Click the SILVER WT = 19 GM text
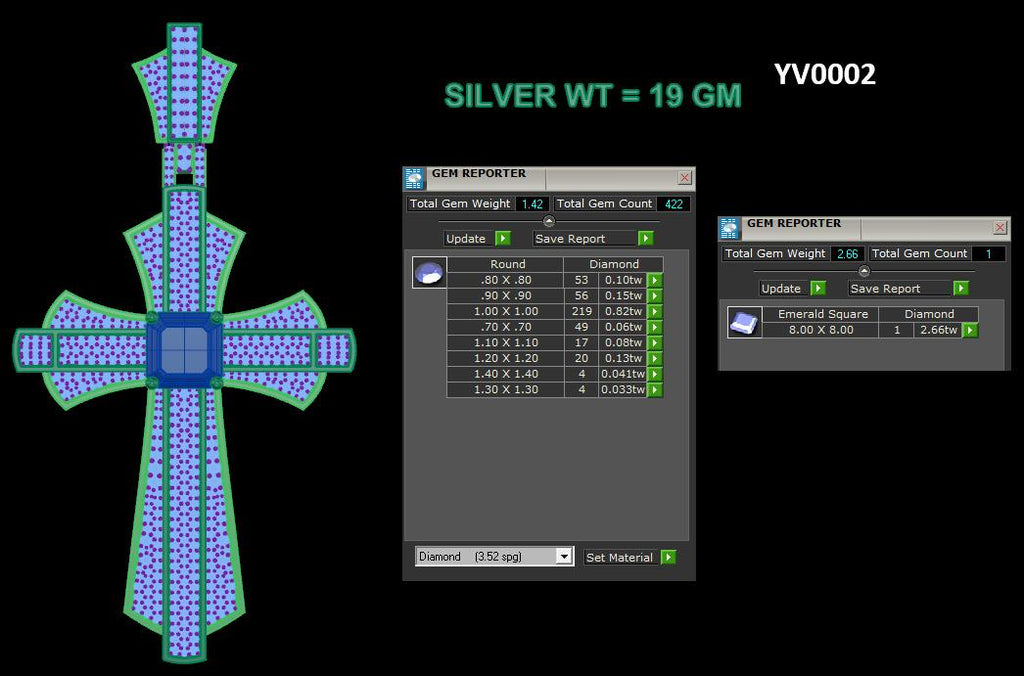Image resolution: width=1024 pixels, height=676 pixels. coord(593,96)
